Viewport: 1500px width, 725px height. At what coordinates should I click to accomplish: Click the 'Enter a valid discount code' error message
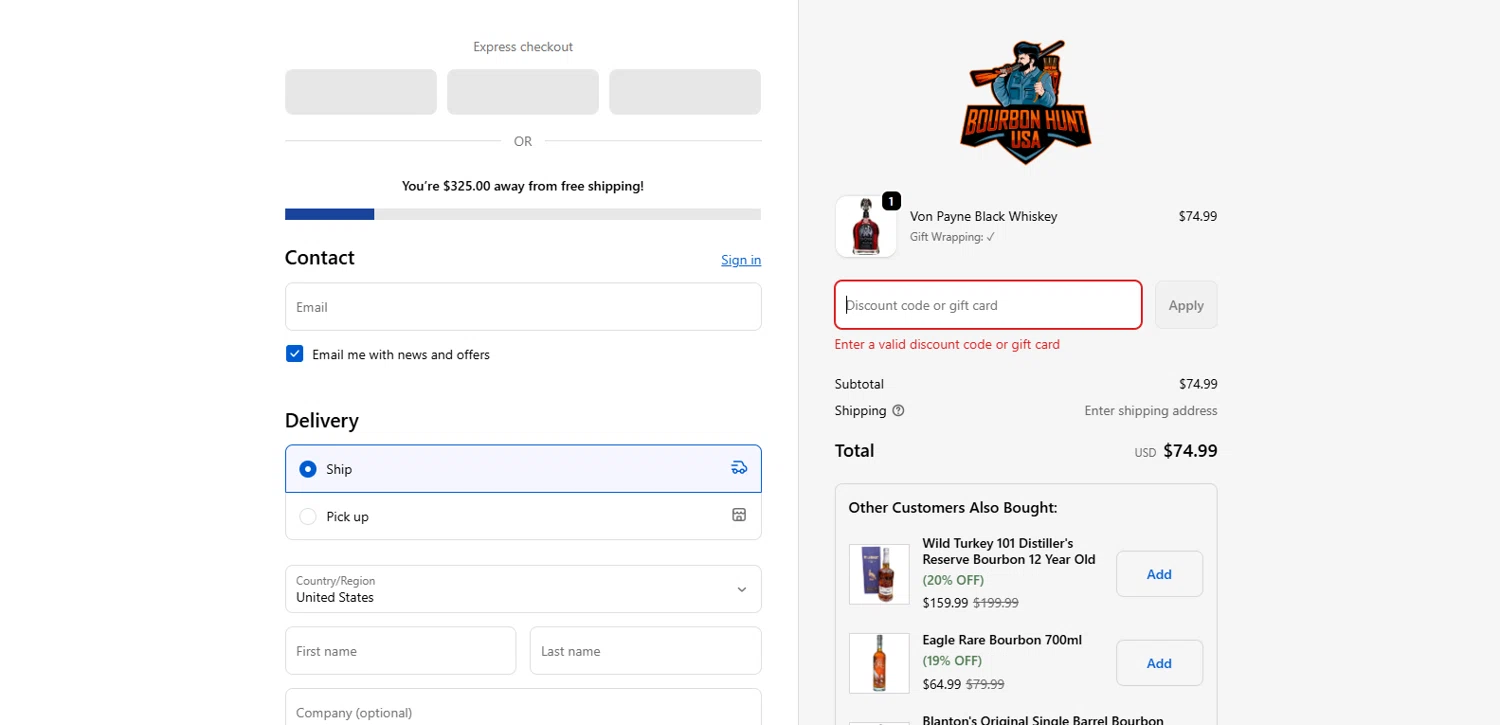(947, 344)
